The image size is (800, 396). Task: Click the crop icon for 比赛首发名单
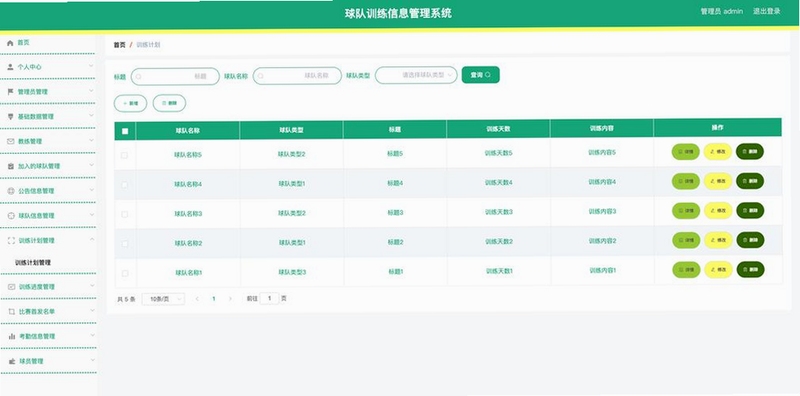click(12, 311)
